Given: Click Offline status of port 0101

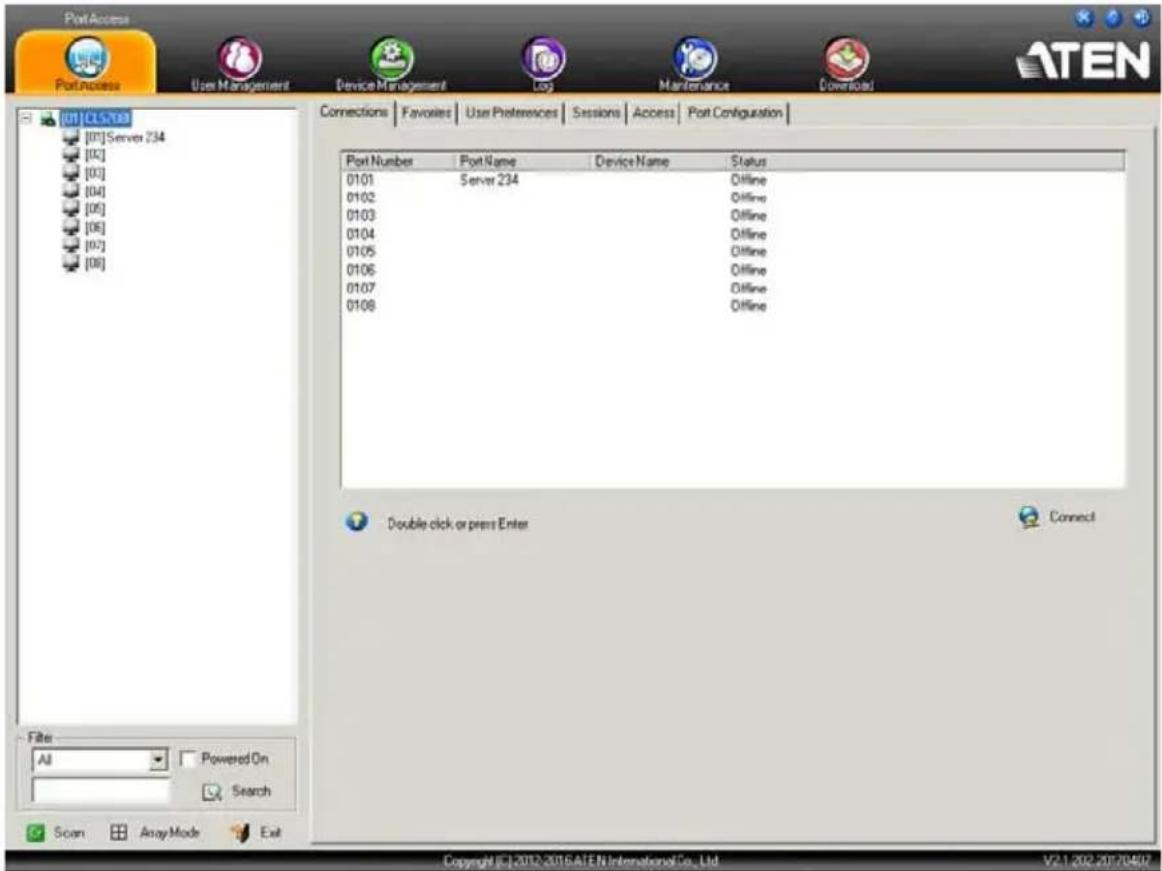Looking at the screenshot, I should pos(748,179).
